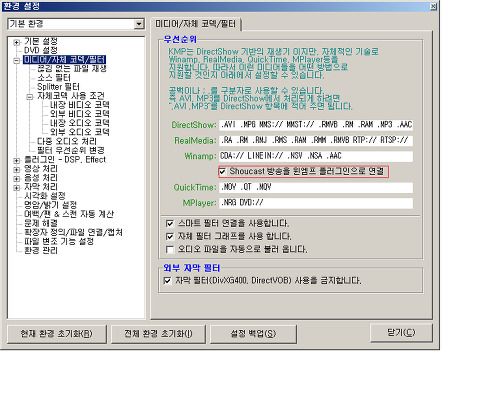
Task: Toggle 자체 필터 그래프 checkbox
Action: (x=170, y=236)
